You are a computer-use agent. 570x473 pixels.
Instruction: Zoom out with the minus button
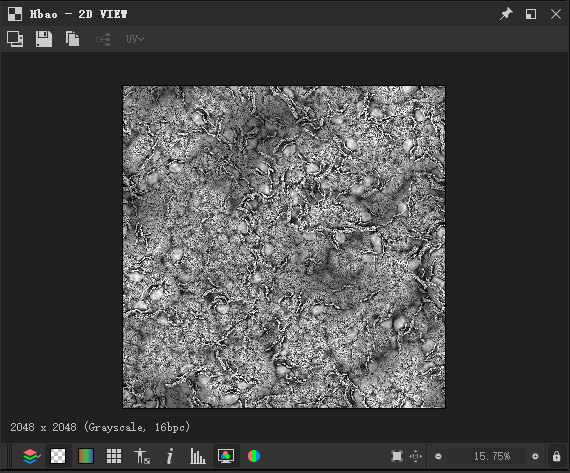tap(438, 456)
